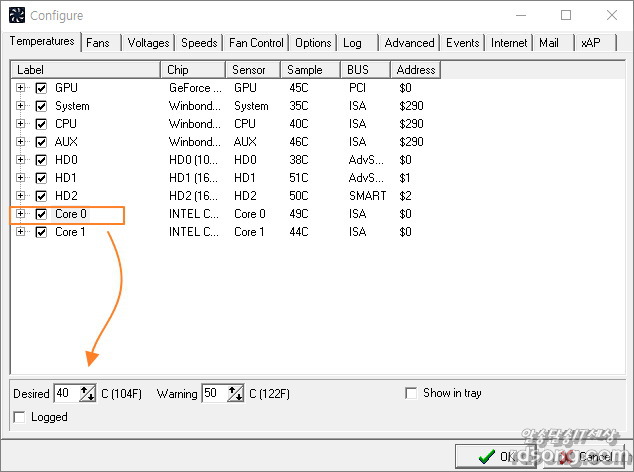
Task: Open the Fan Control tab
Action: point(256,43)
